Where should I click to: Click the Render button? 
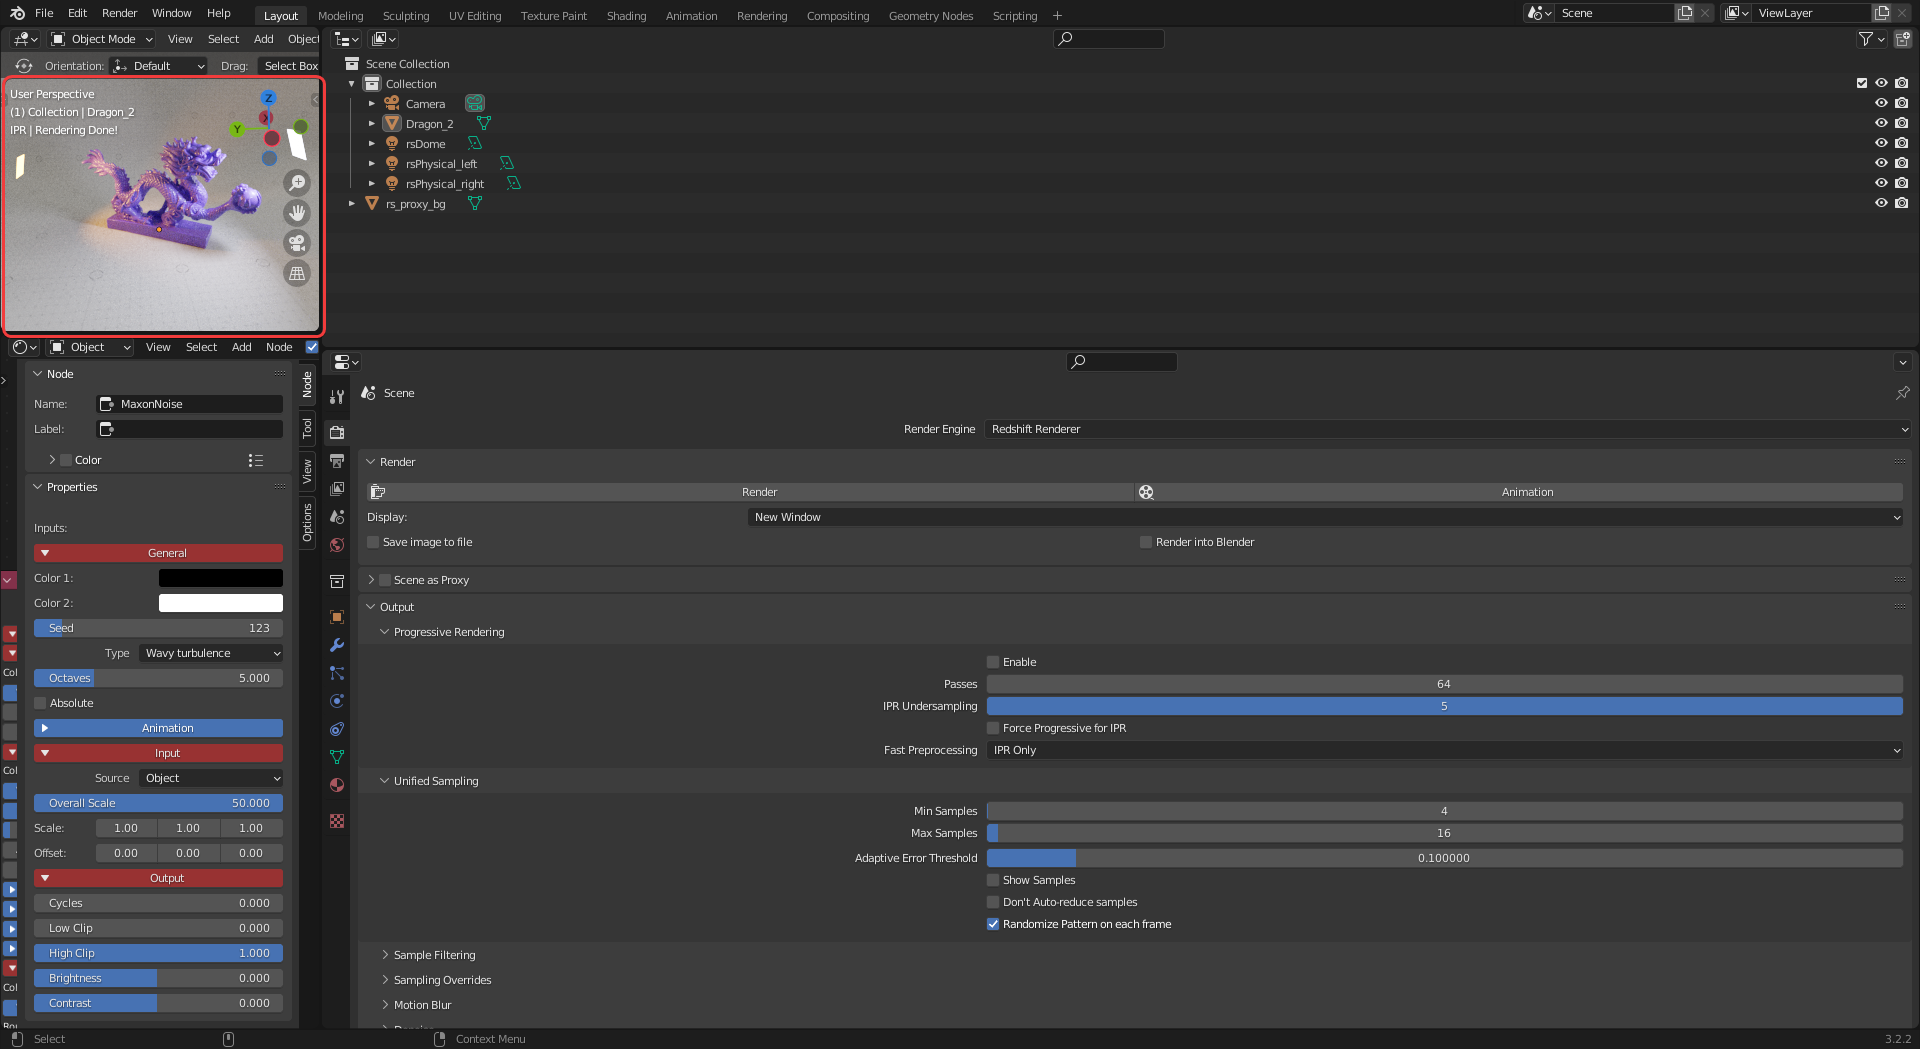[x=759, y=492]
